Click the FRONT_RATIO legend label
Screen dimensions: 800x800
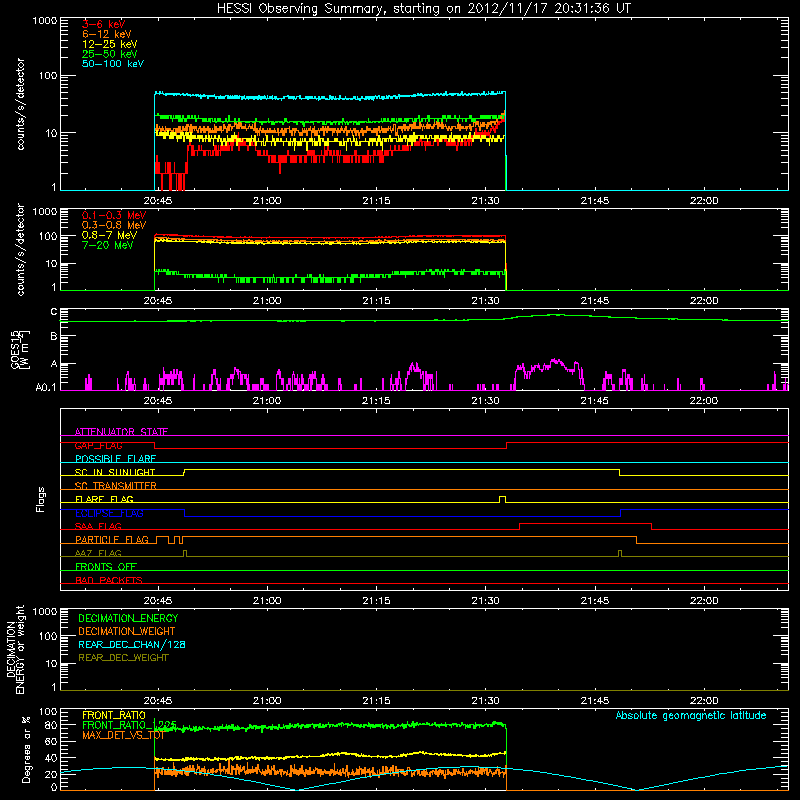pos(114,715)
